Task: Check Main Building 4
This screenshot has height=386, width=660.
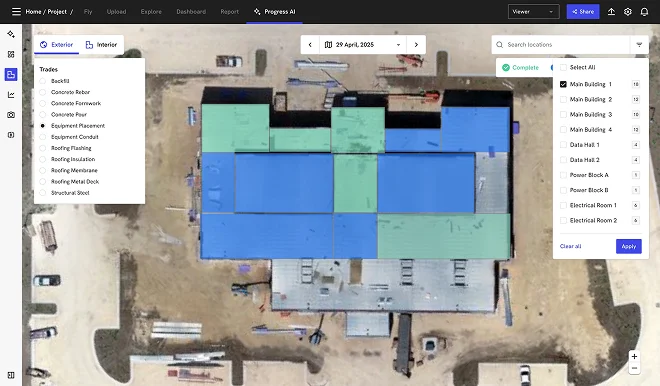Action: 563,130
